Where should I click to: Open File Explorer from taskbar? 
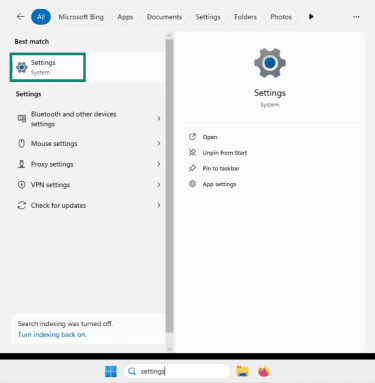242,371
